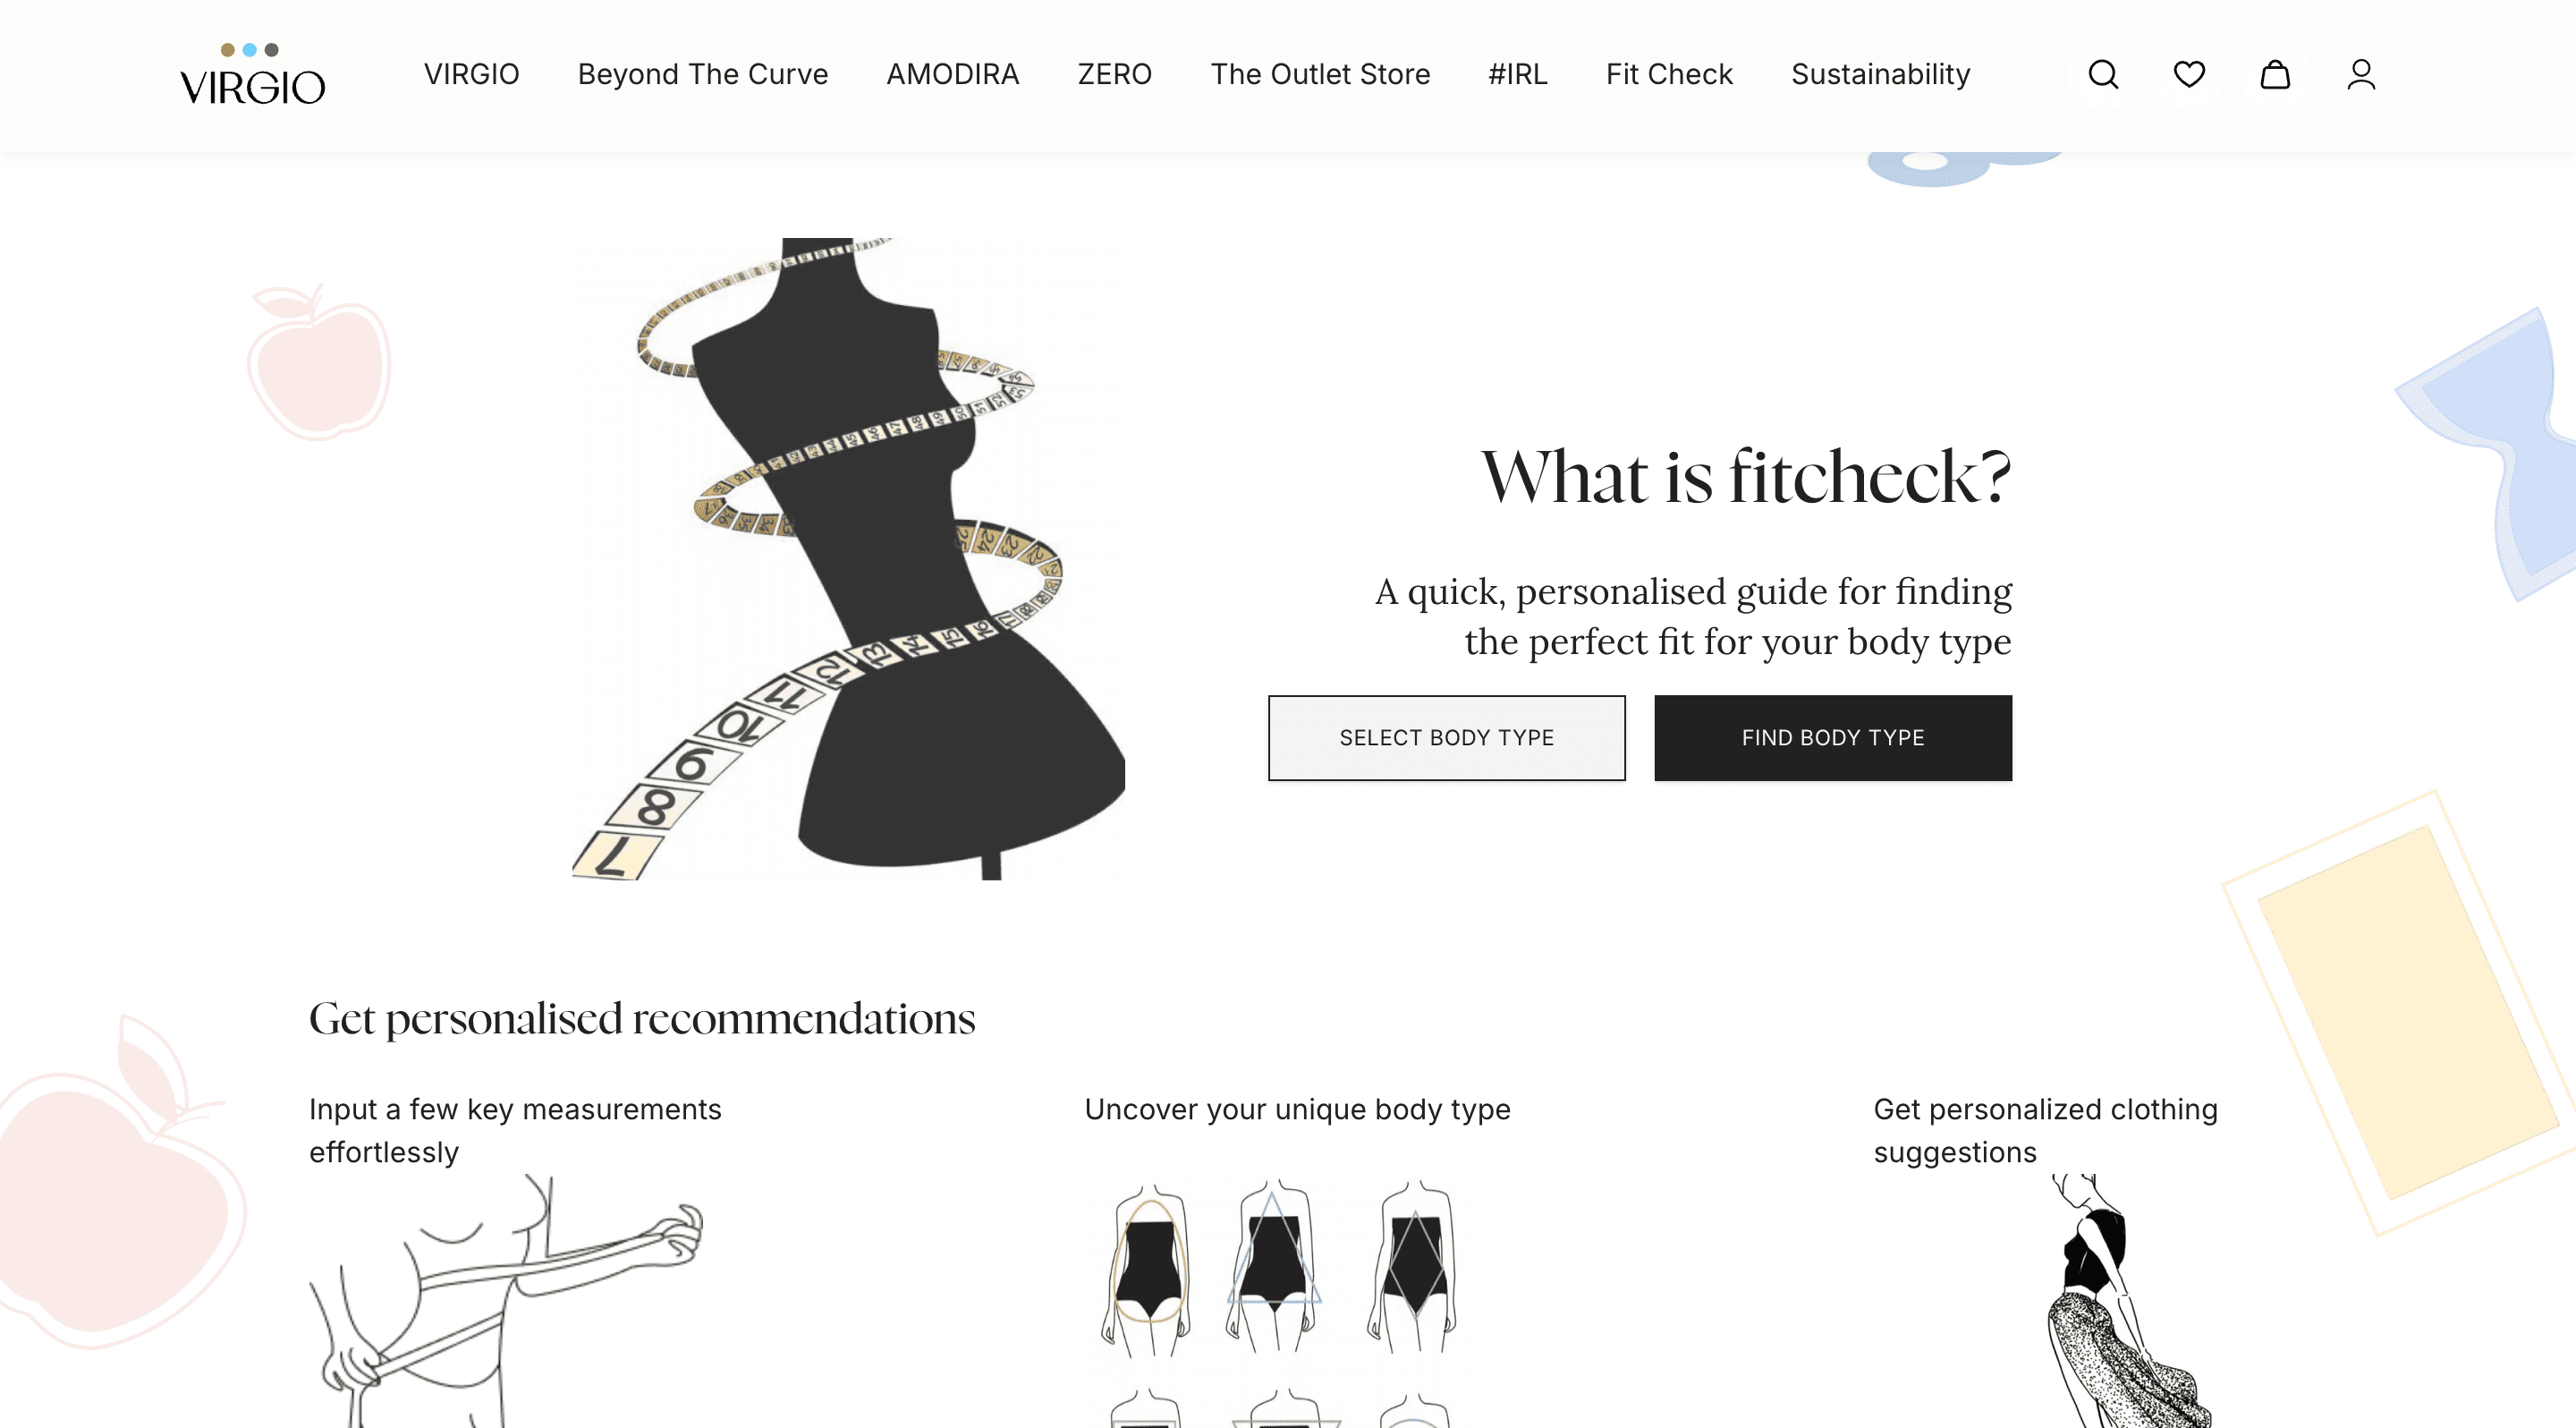Open Beyond The Curve menu
The image size is (2576, 1428).
pyautogui.click(x=703, y=74)
